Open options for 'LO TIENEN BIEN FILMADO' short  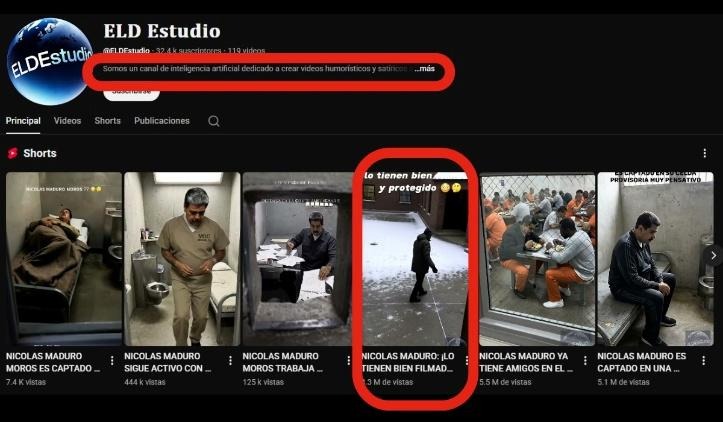click(466, 361)
